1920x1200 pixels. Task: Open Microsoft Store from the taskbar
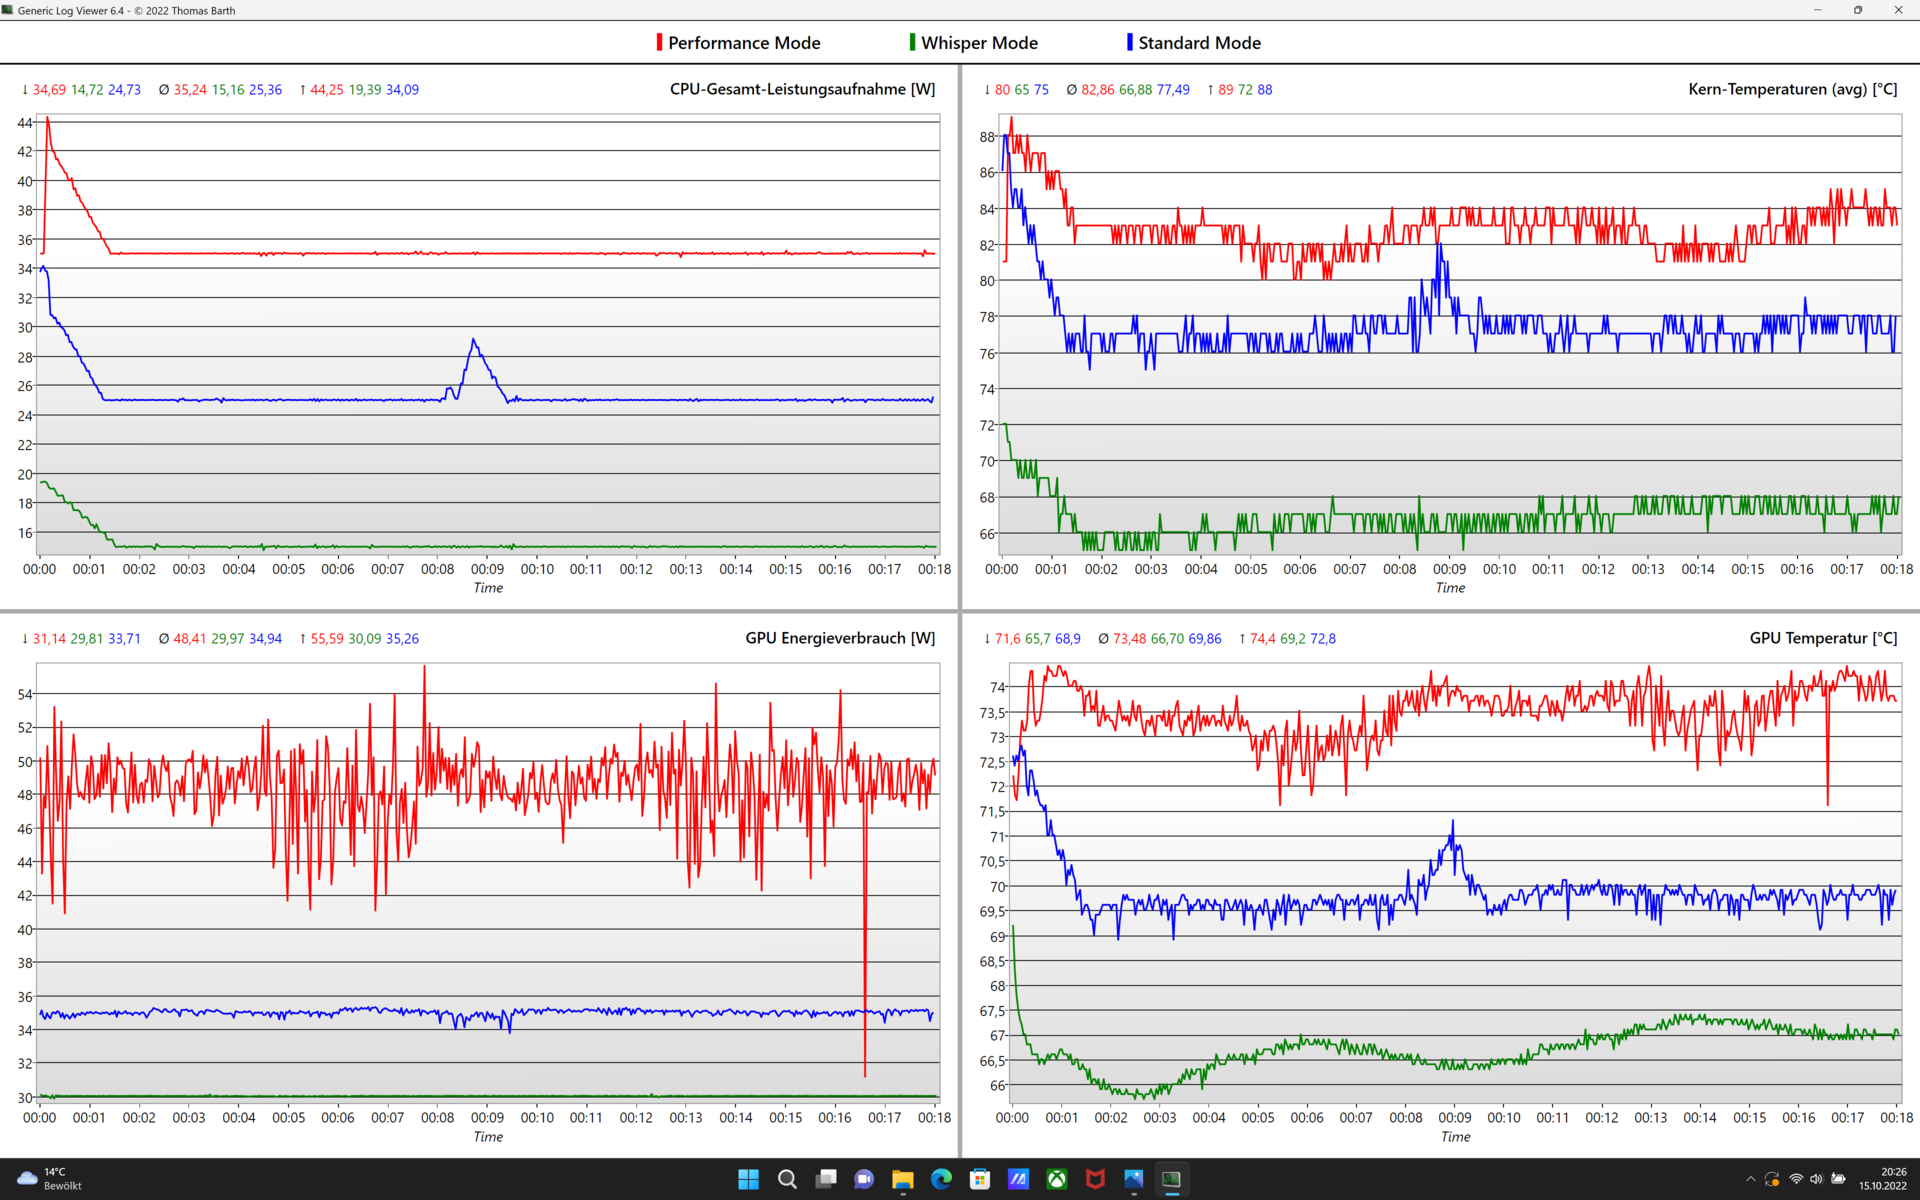[x=980, y=1180]
